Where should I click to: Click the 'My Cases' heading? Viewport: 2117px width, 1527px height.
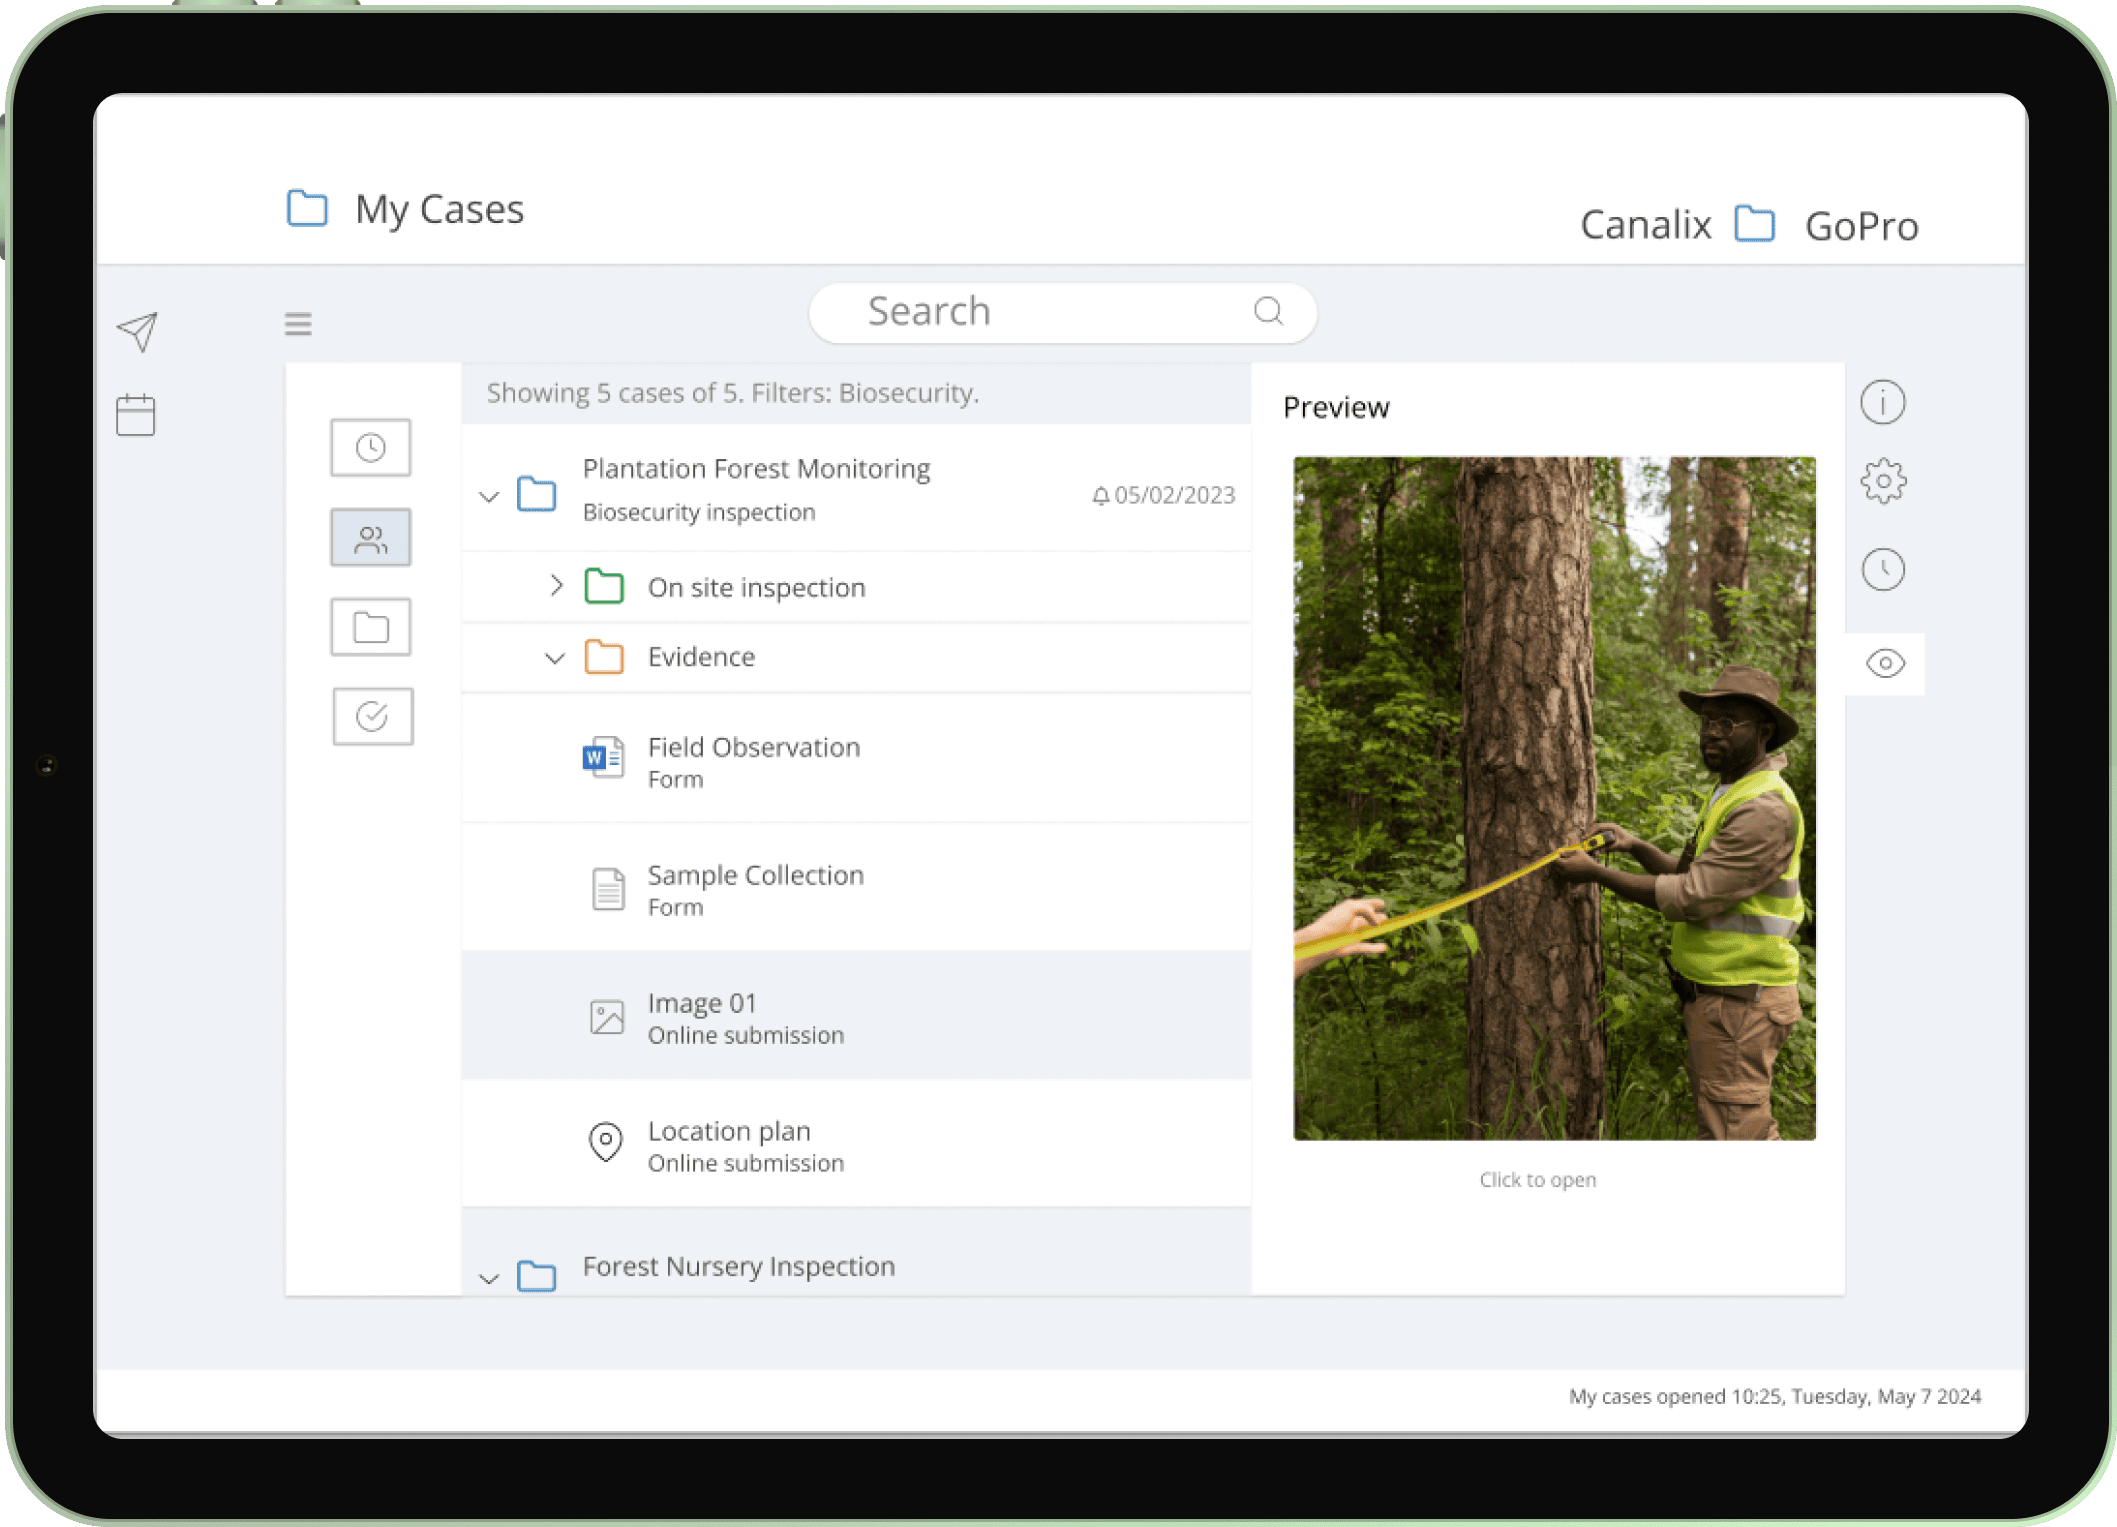click(x=439, y=209)
